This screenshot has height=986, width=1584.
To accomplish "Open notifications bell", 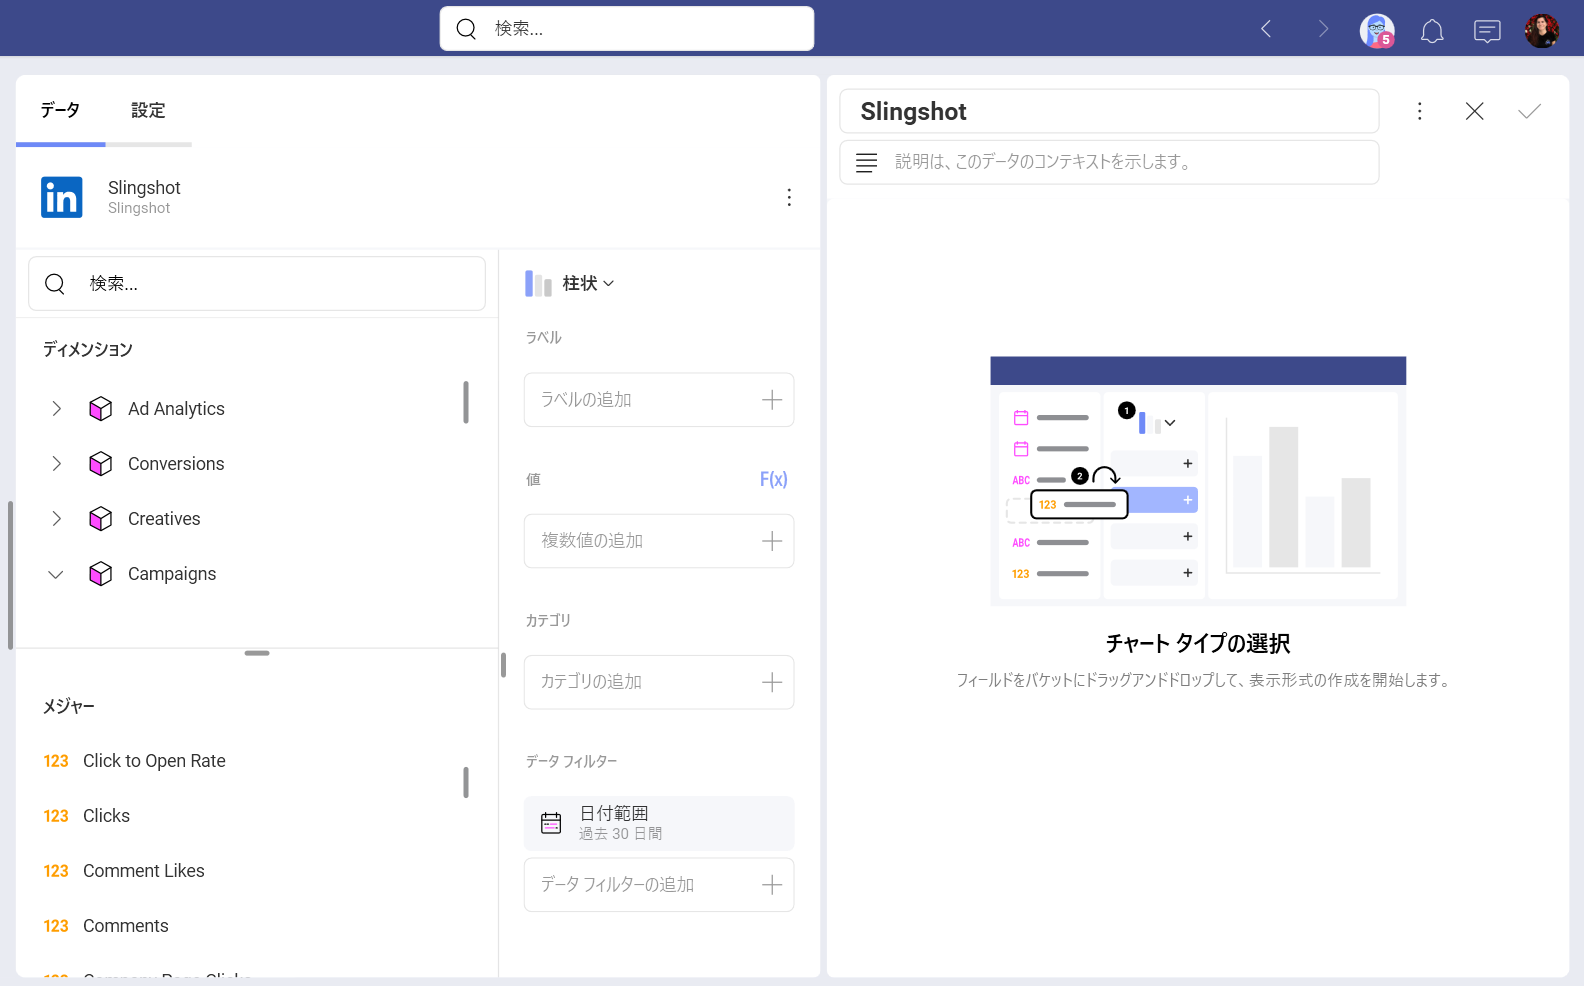I will click(x=1432, y=31).
